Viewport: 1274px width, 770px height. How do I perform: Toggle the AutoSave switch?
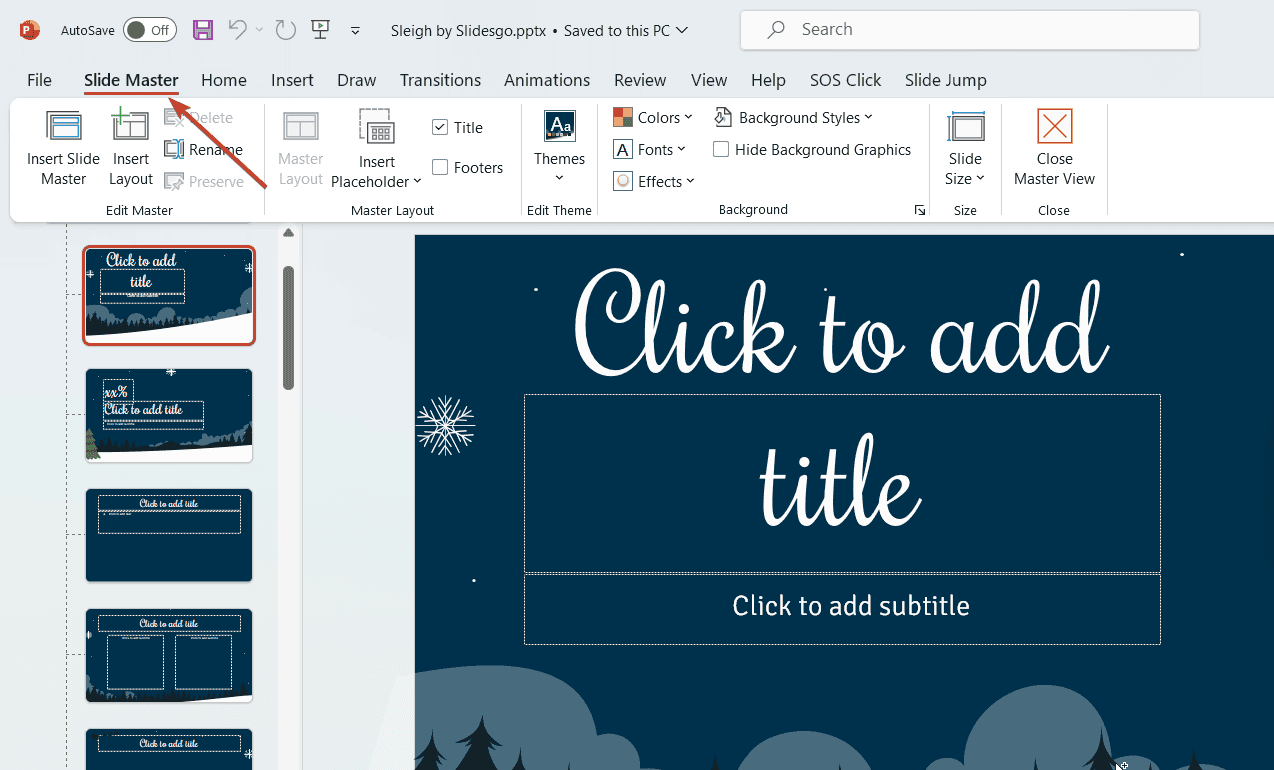tap(150, 30)
